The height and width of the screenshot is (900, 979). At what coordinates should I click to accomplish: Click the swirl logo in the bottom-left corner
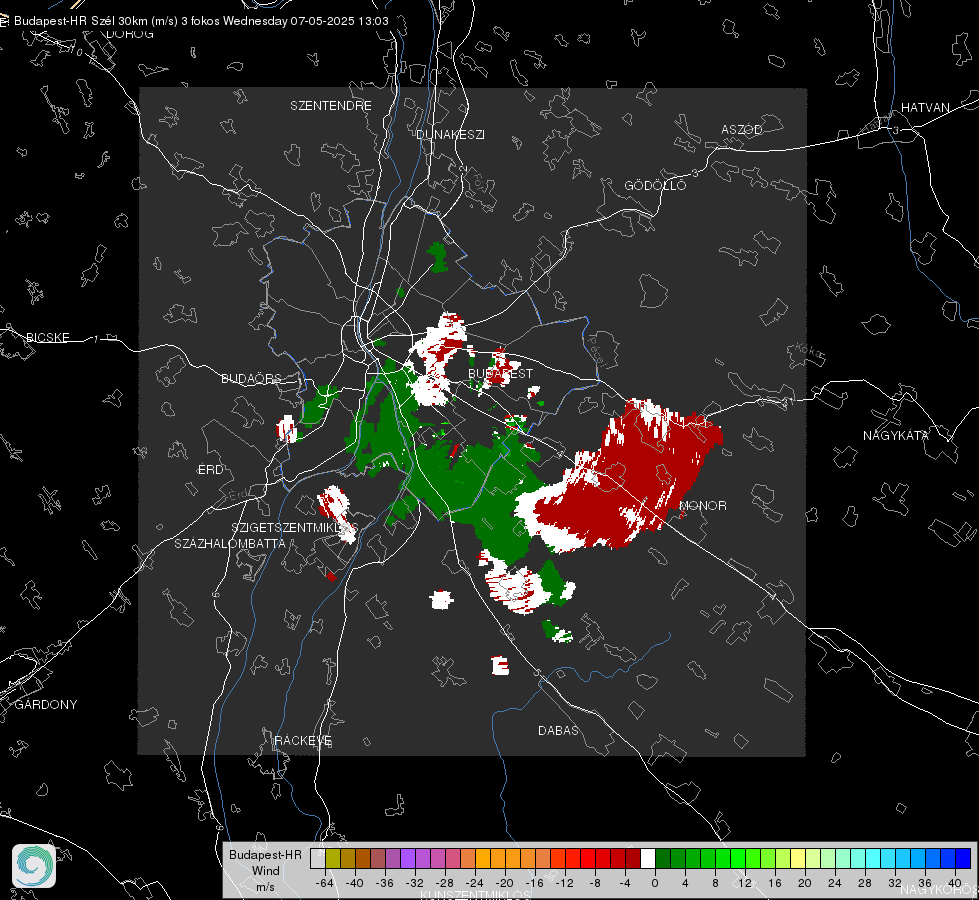(x=34, y=866)
